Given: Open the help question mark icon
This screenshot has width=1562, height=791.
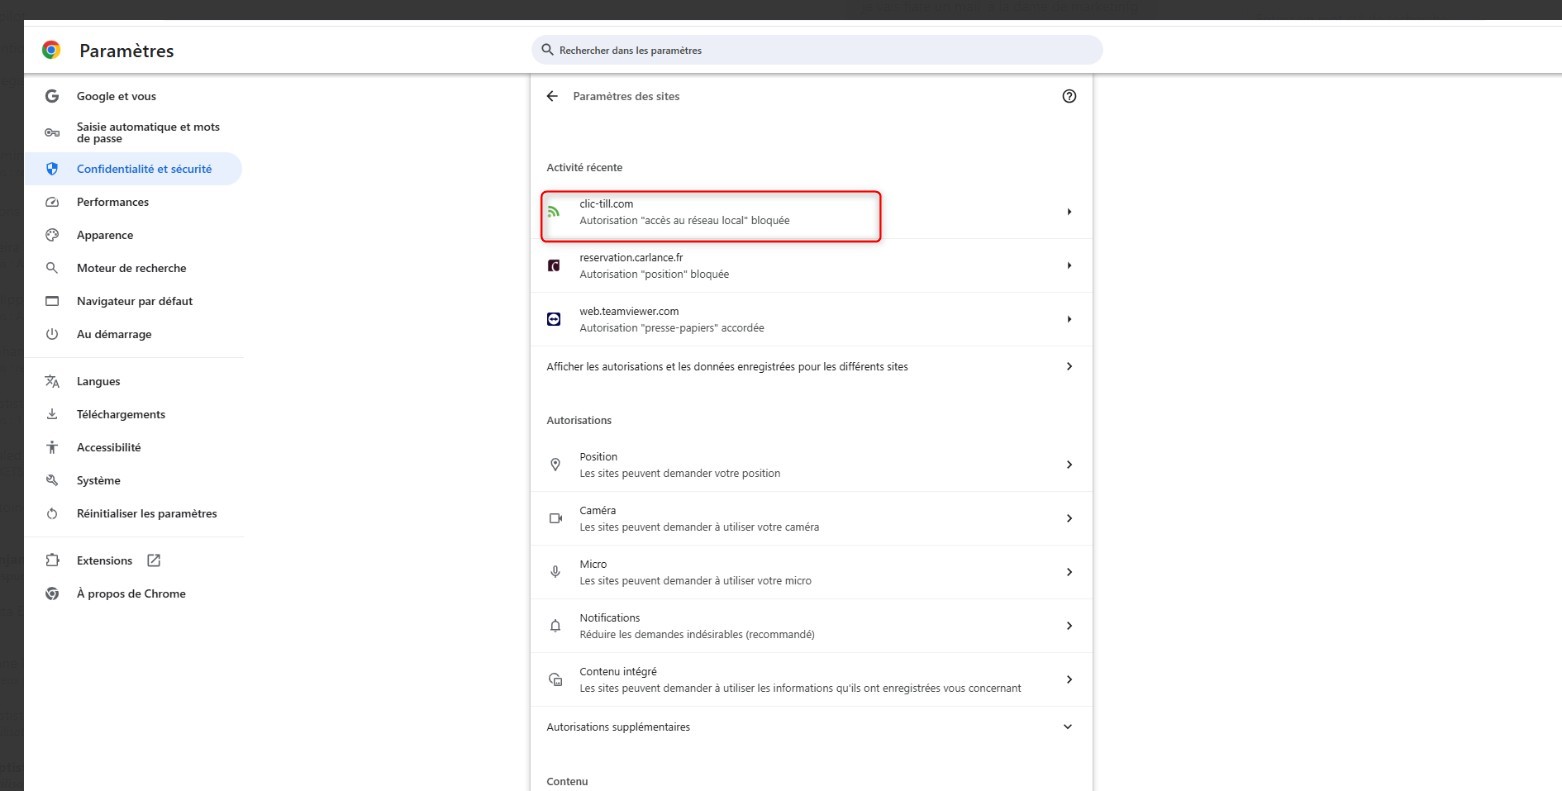Looking at the screenshot, I should (x=1069, y=97).
